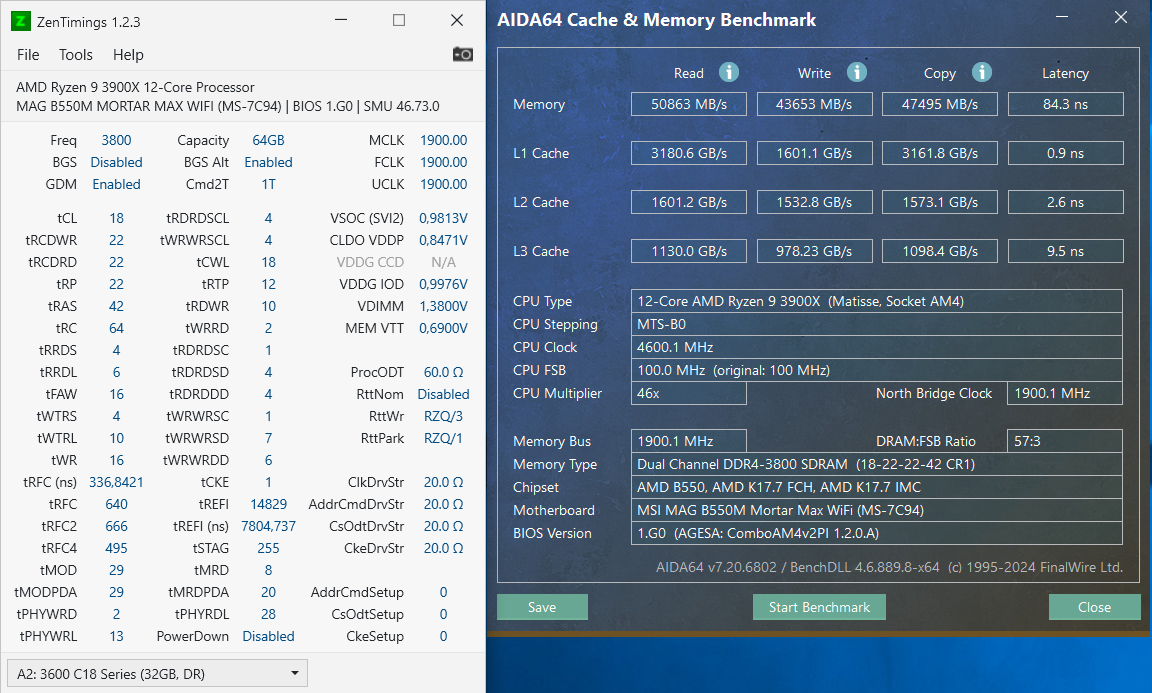
Task: Click the BGS Alt value Enabled
Action: (x=268, y=162)
